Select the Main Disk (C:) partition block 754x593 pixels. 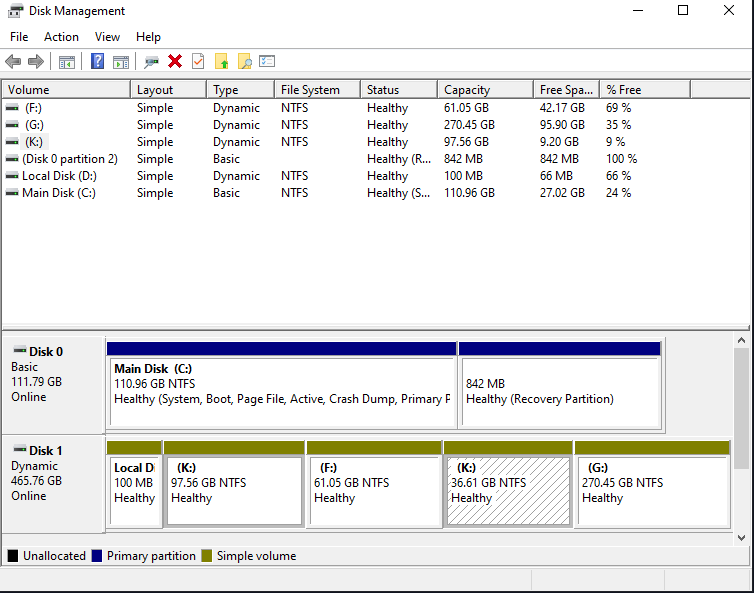coord(281,385)
